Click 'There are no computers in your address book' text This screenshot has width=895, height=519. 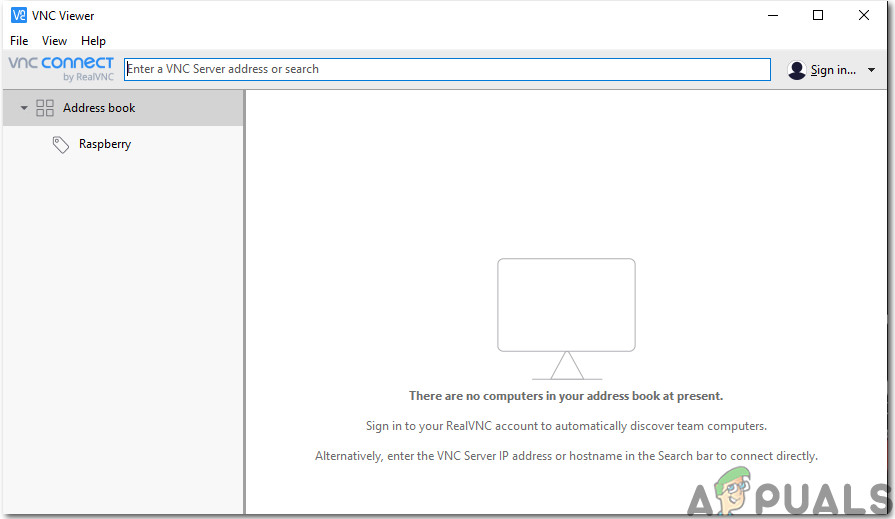click(566, 396)
